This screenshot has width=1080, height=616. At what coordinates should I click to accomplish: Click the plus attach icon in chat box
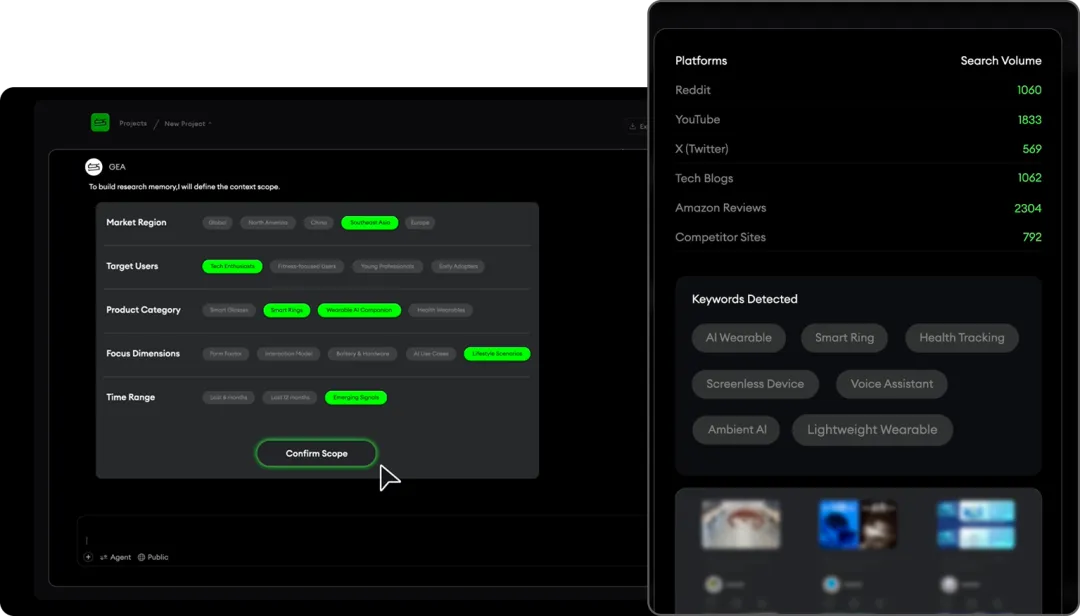coord(88,557)
